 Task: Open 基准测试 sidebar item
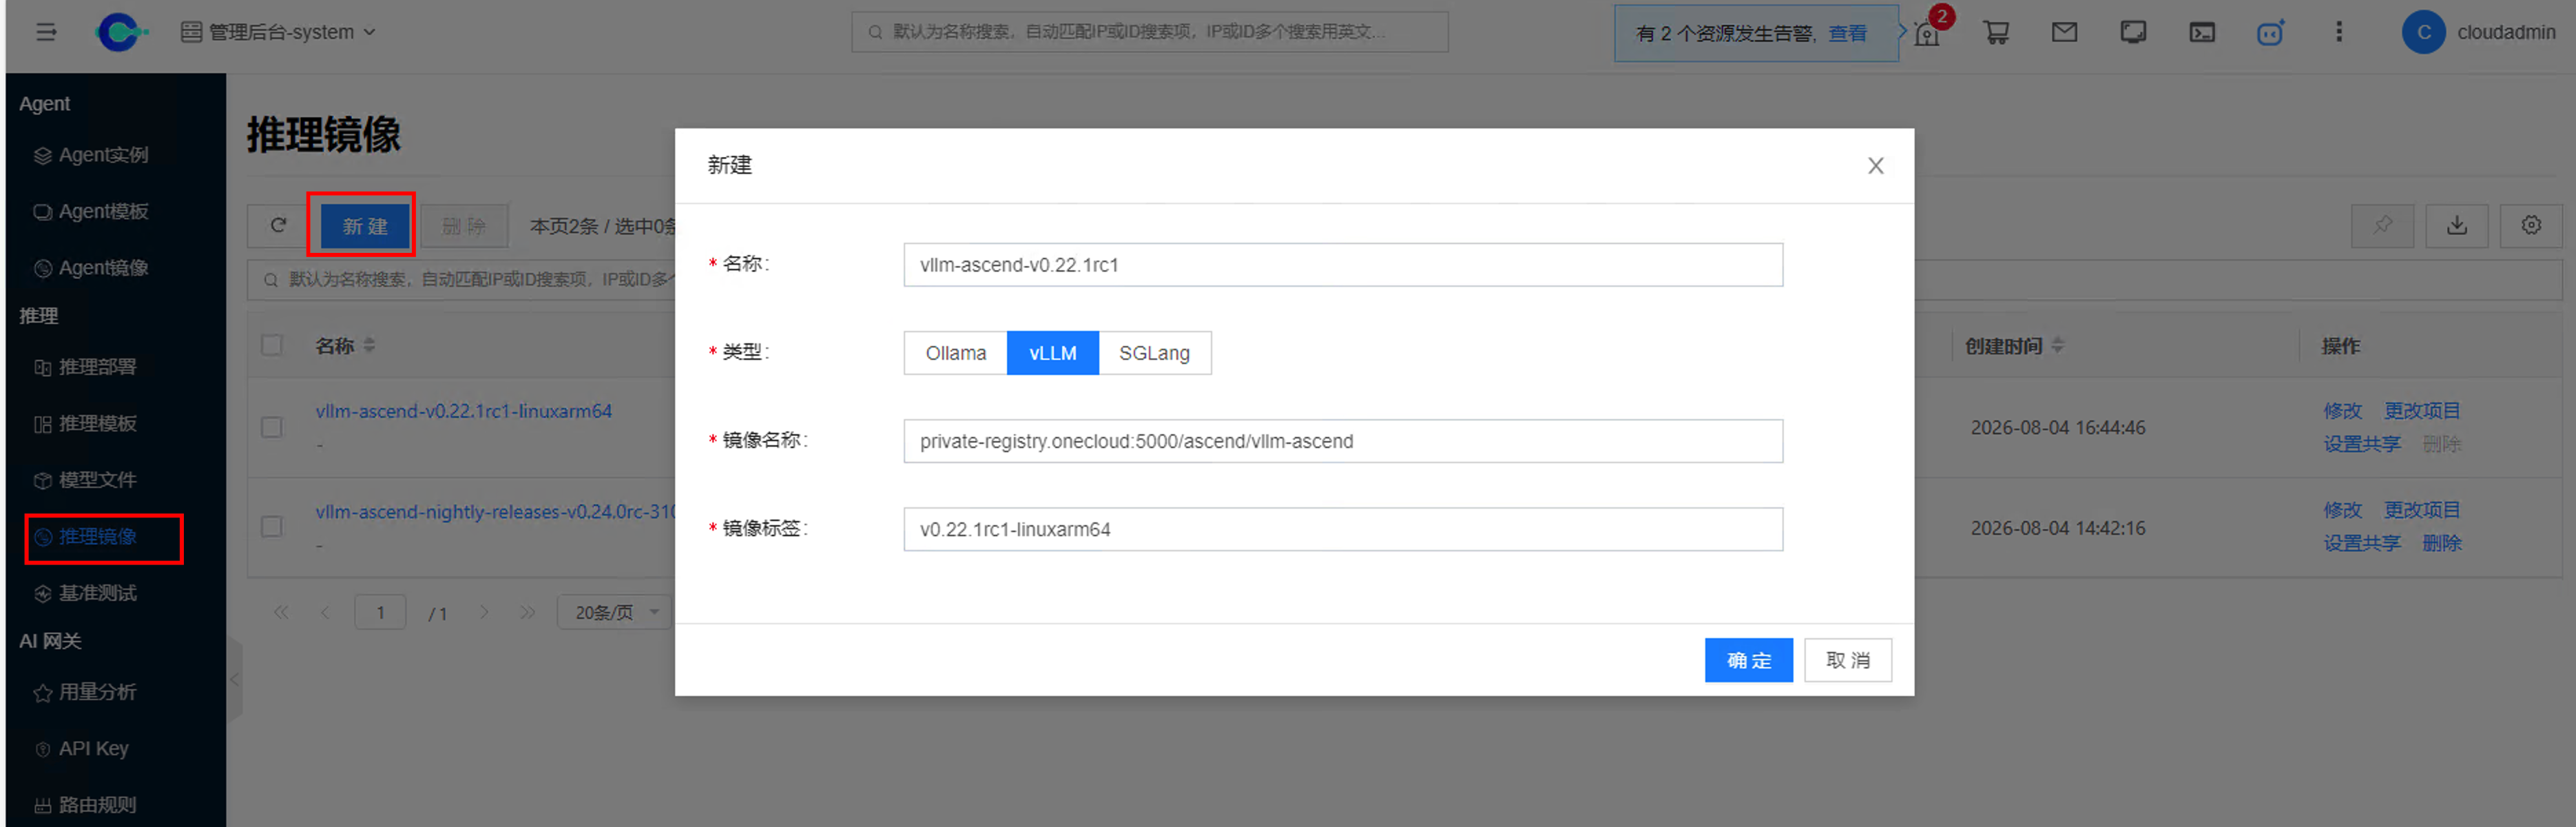pyautogui.click(x=97, y=593)
